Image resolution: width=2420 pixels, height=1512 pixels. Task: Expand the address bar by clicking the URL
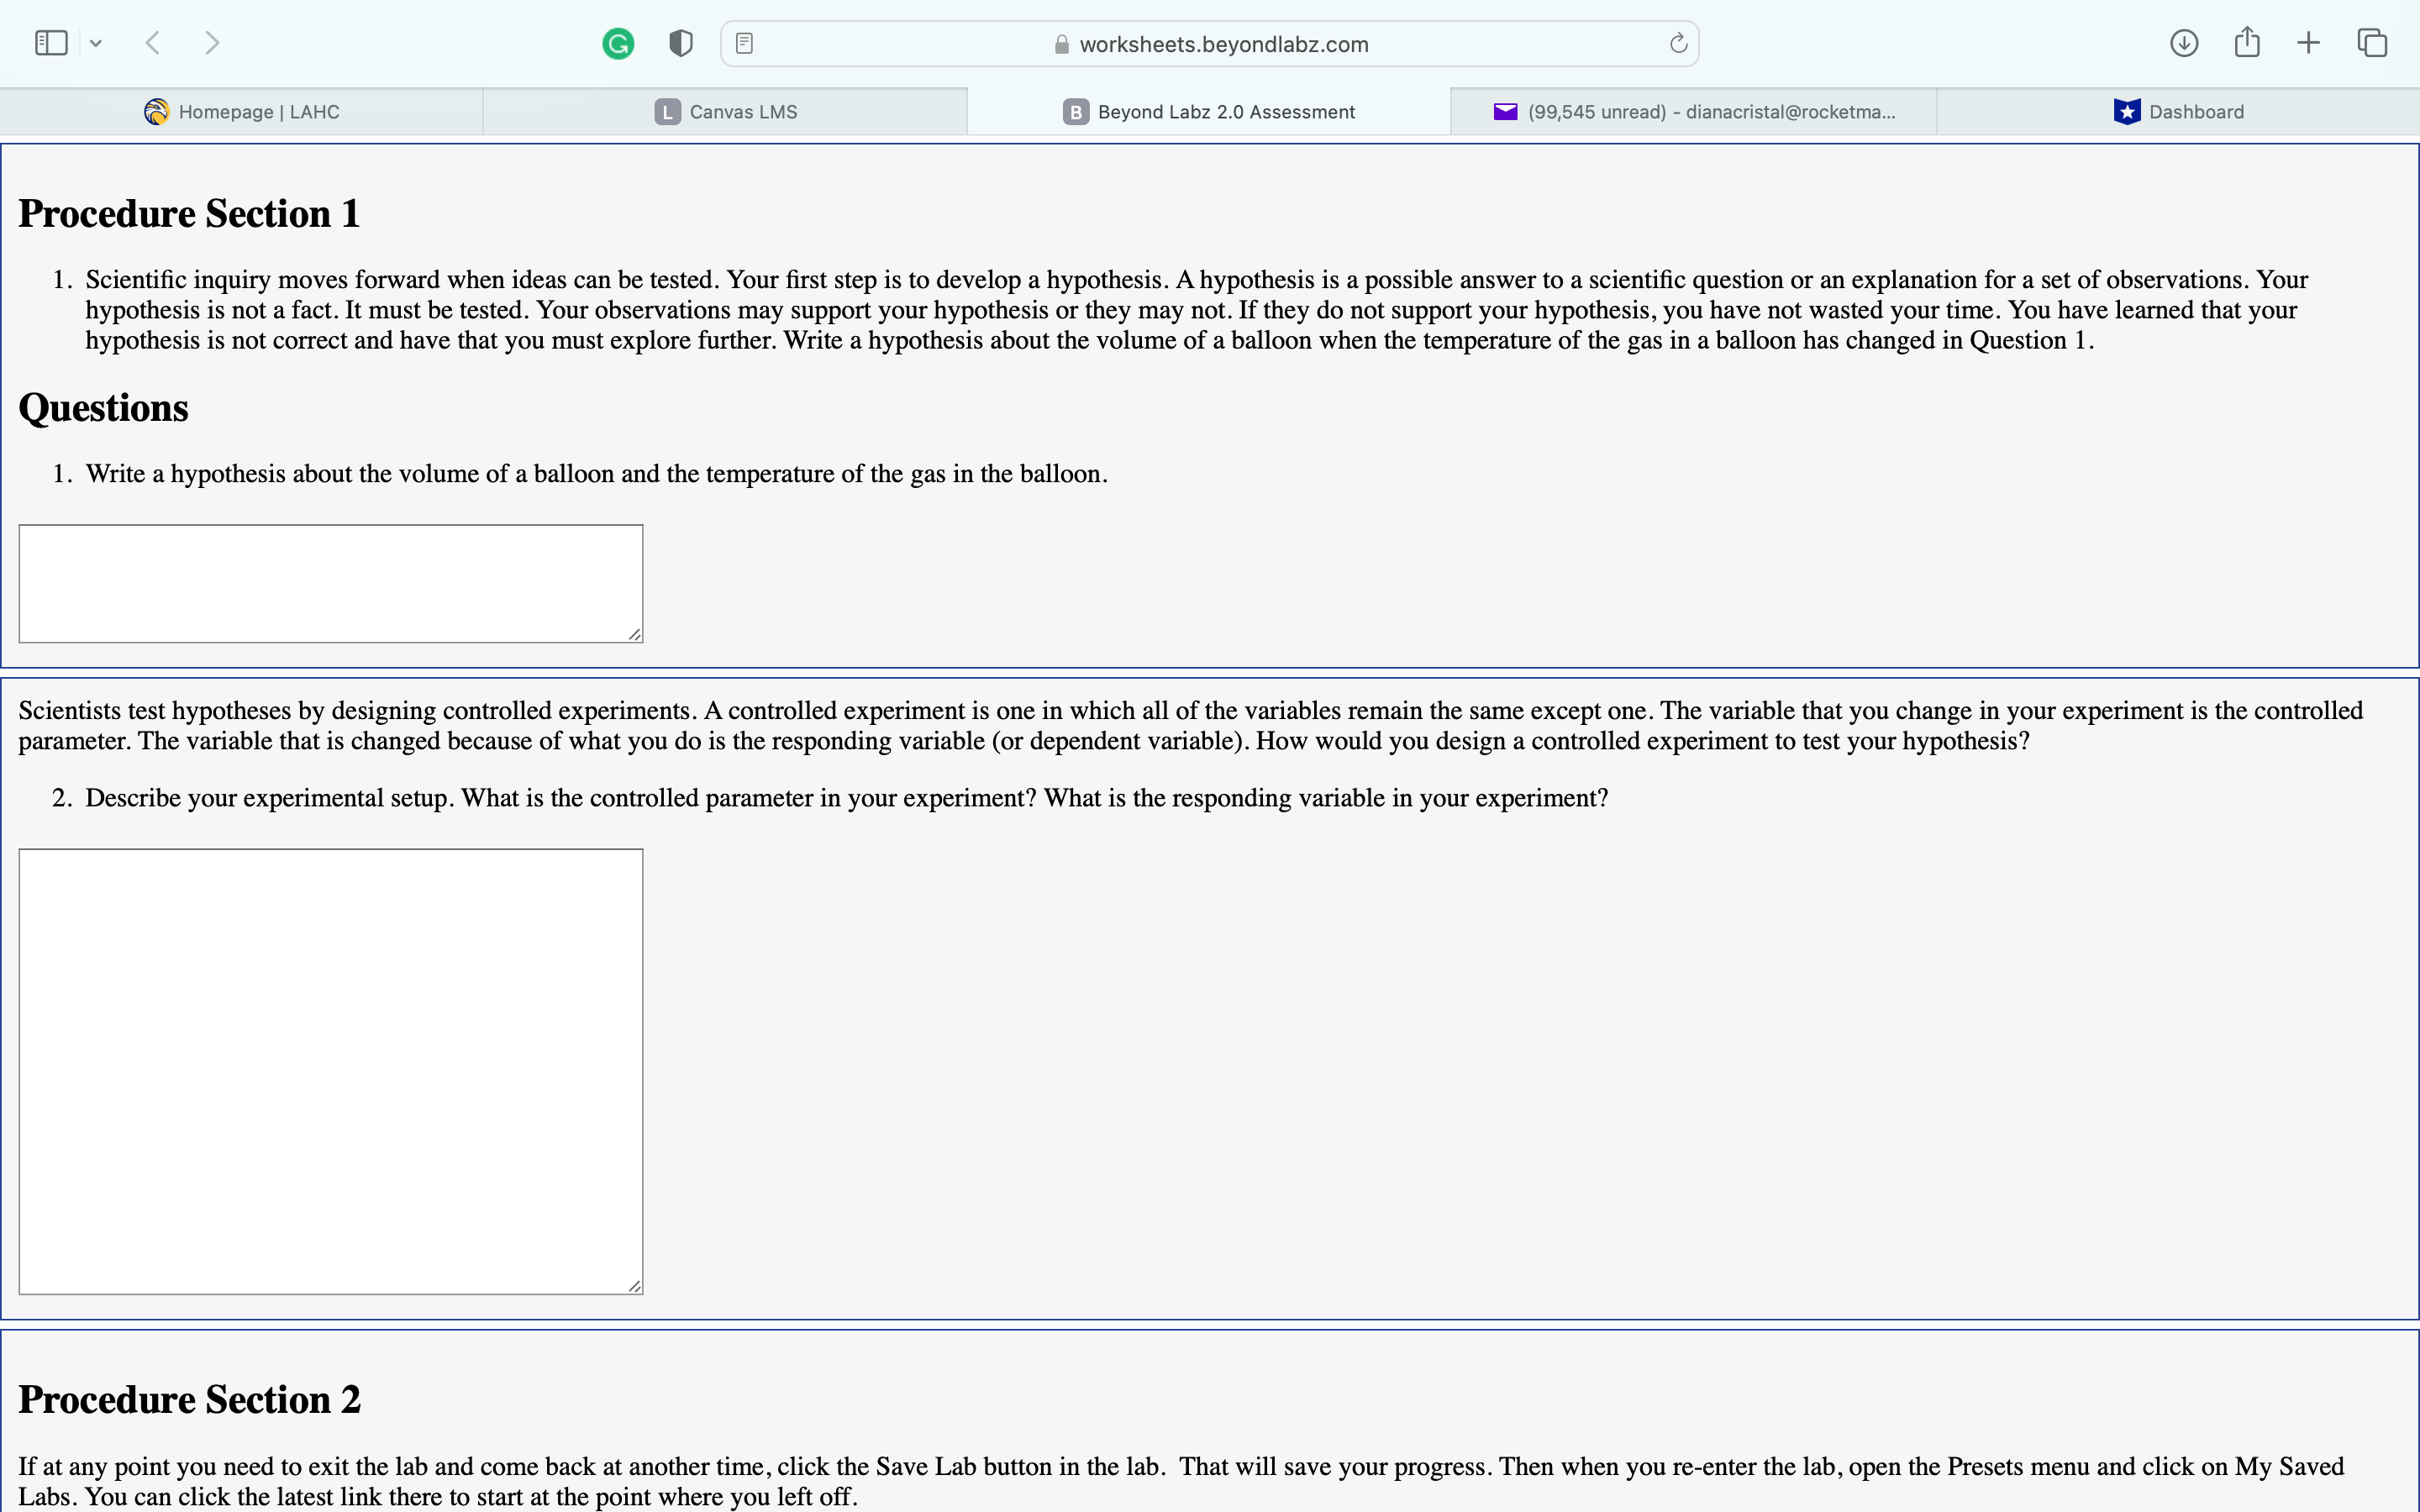tap(1225, 44)
